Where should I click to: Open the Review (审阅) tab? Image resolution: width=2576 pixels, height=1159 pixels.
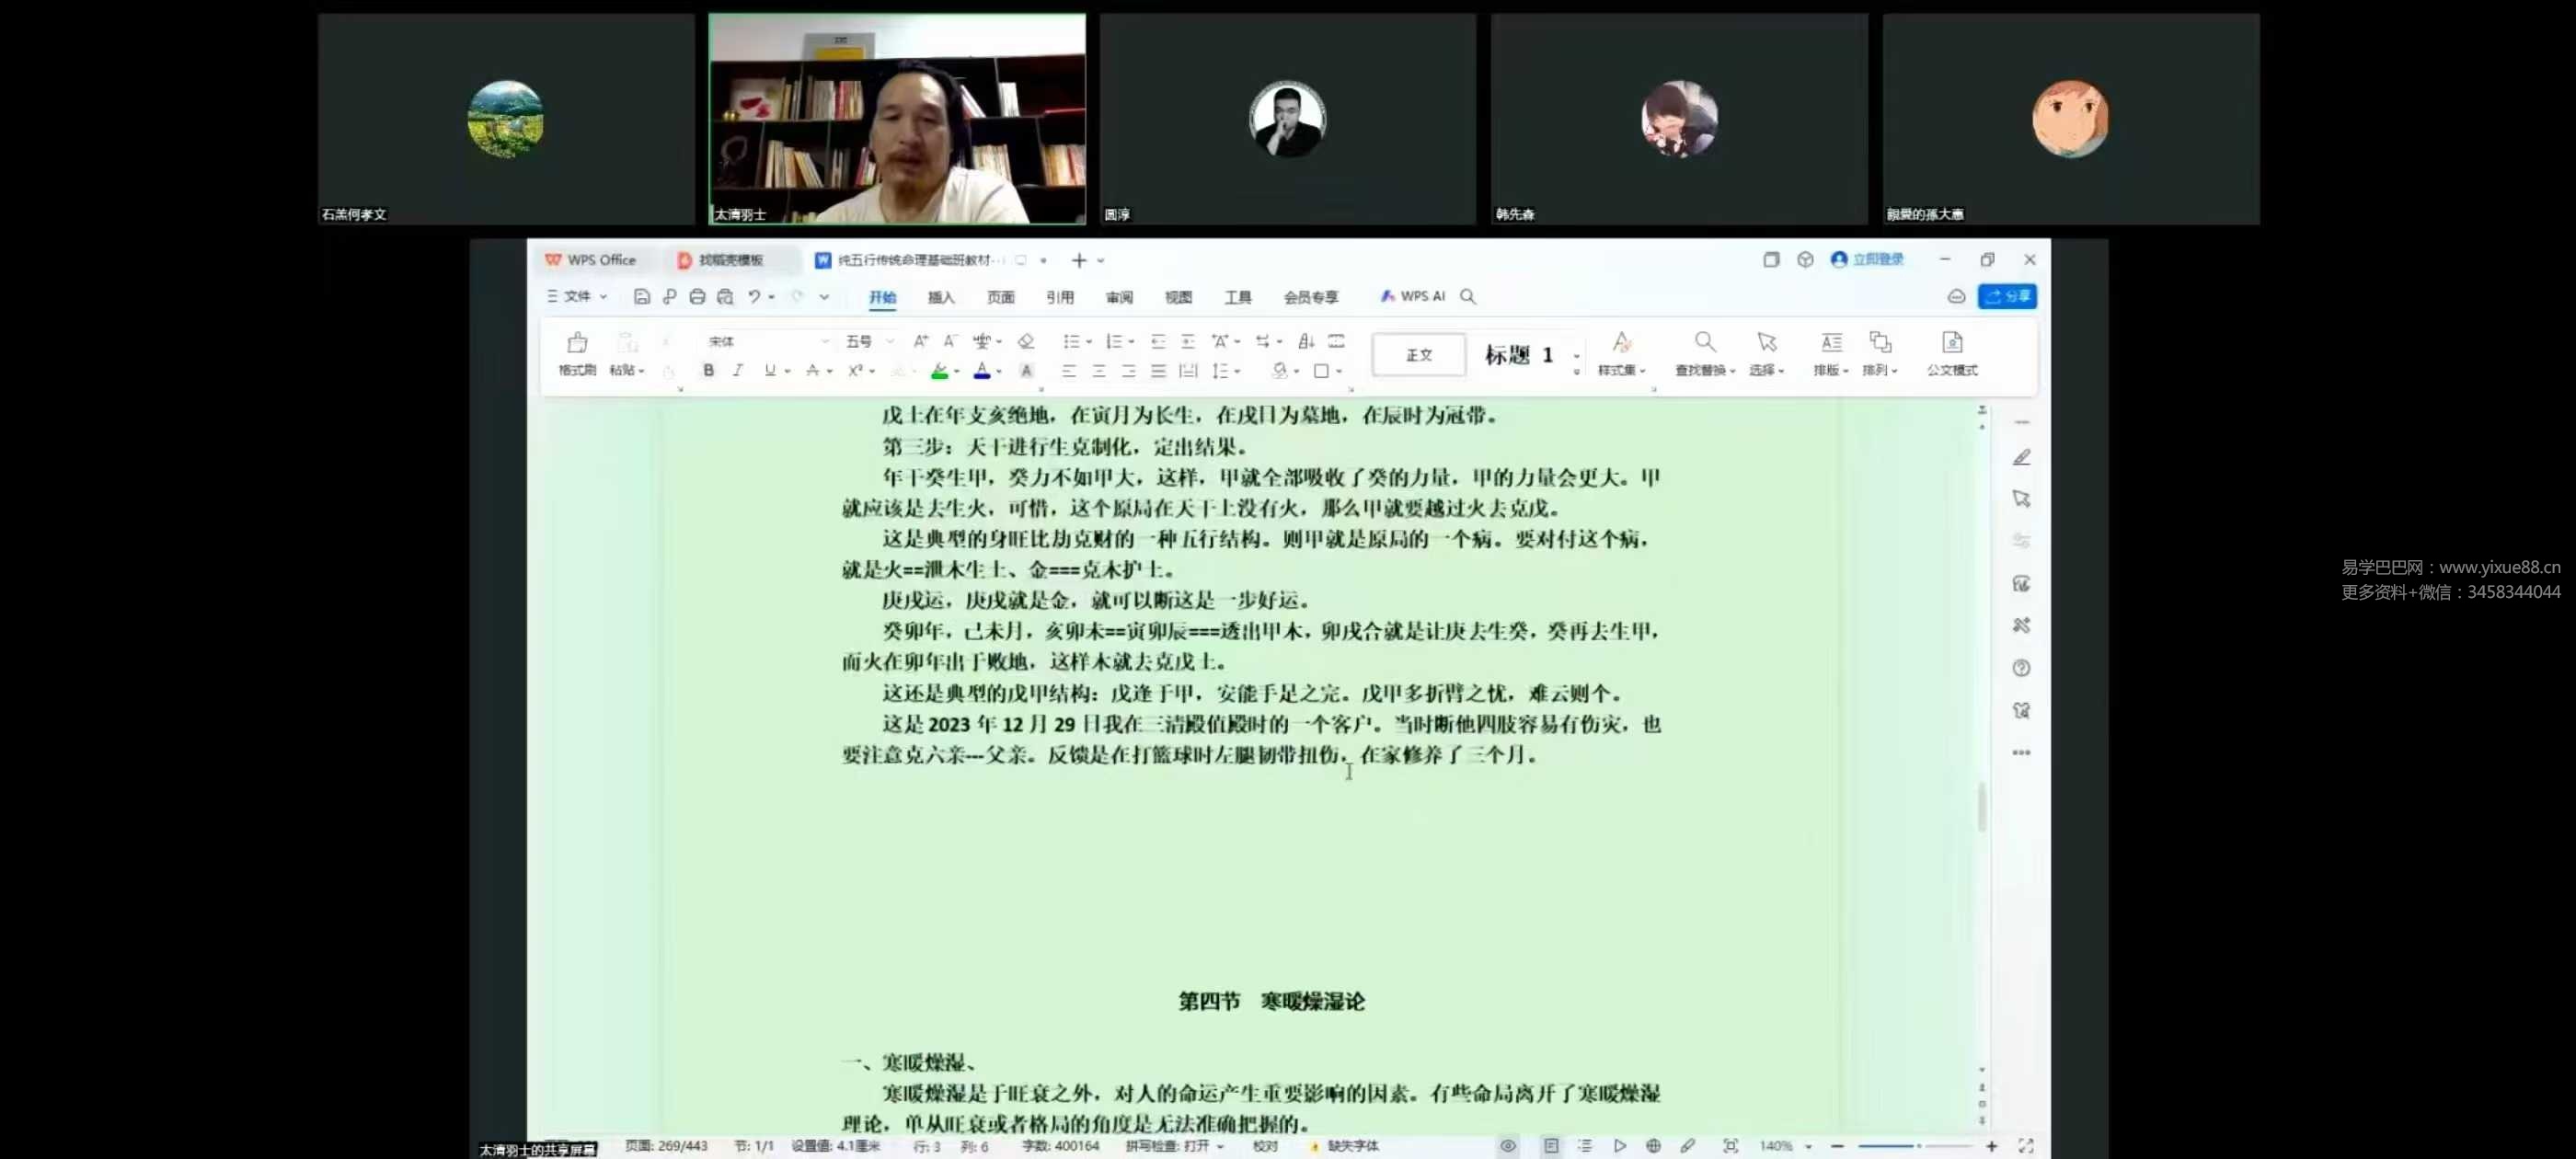click(x=1118, y=297)
